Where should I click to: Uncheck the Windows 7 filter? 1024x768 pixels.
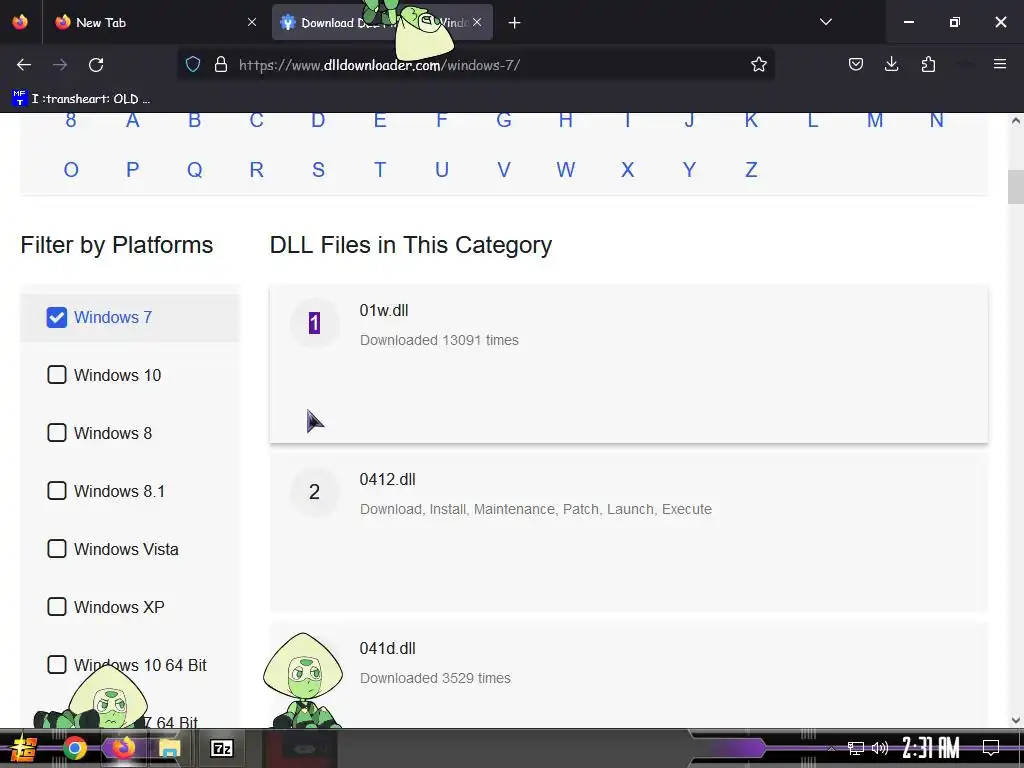(57, 317)
